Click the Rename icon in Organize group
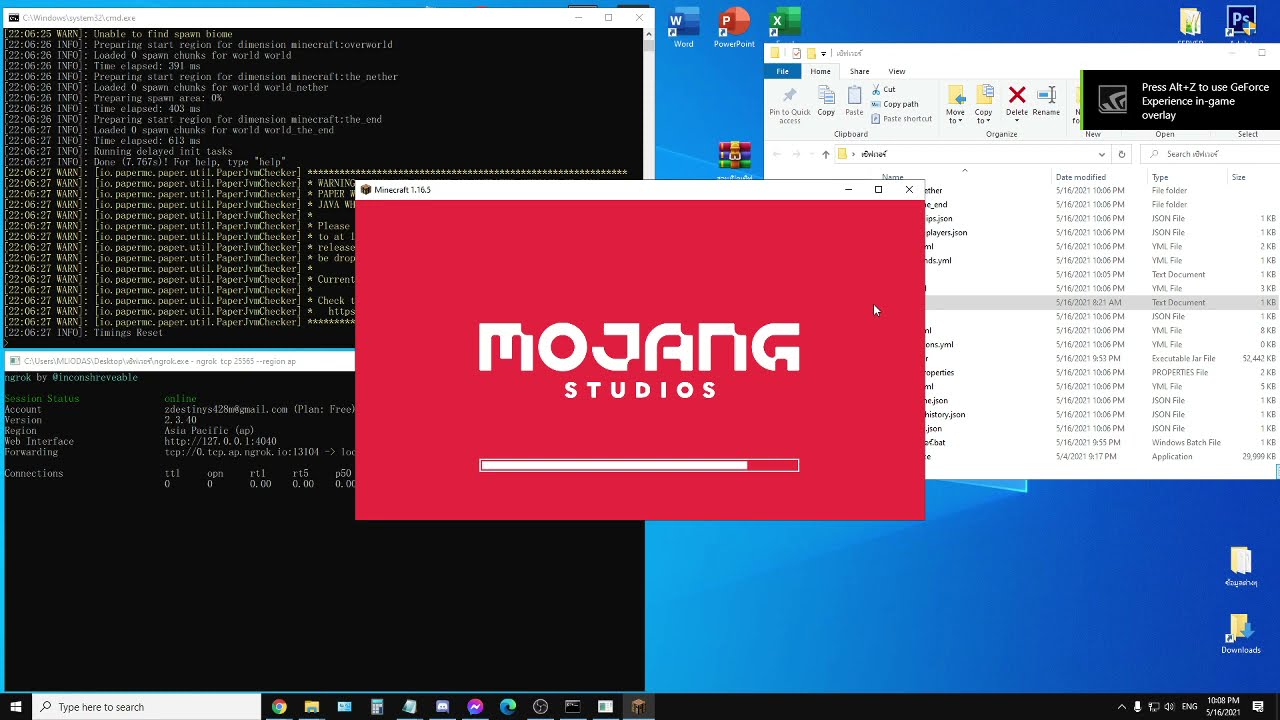The height and width of the screenshot is (720, 1280). click(x=1046, y=95)
